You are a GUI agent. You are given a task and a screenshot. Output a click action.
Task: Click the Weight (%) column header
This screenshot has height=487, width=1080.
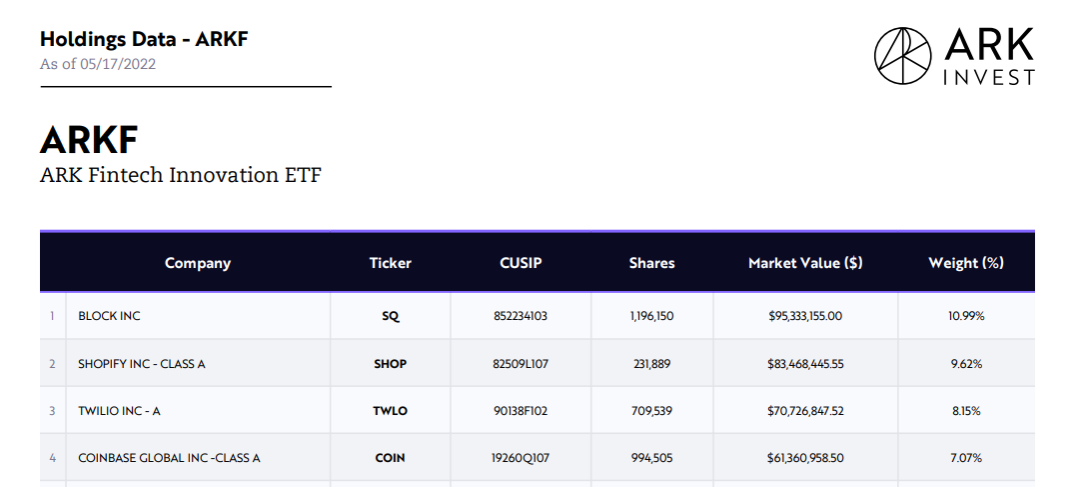[966, 263]
